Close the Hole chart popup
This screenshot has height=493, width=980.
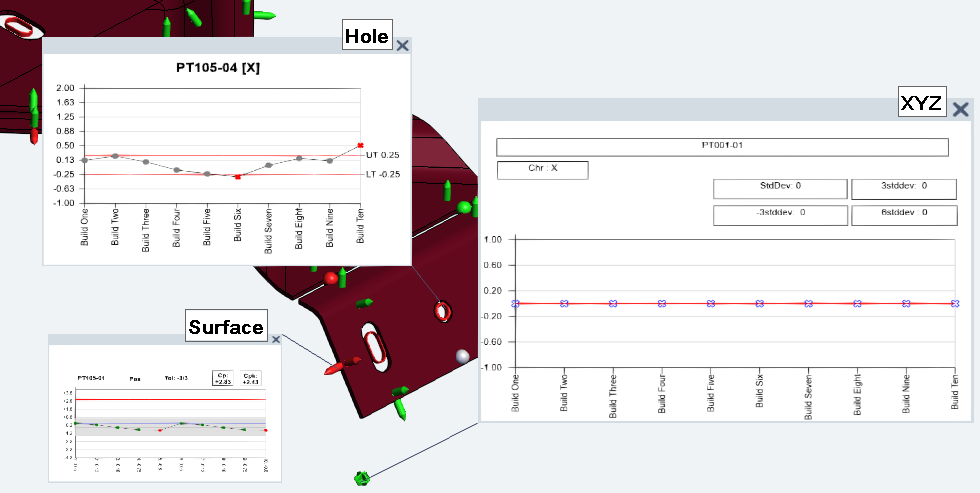(x=402, y=45)
